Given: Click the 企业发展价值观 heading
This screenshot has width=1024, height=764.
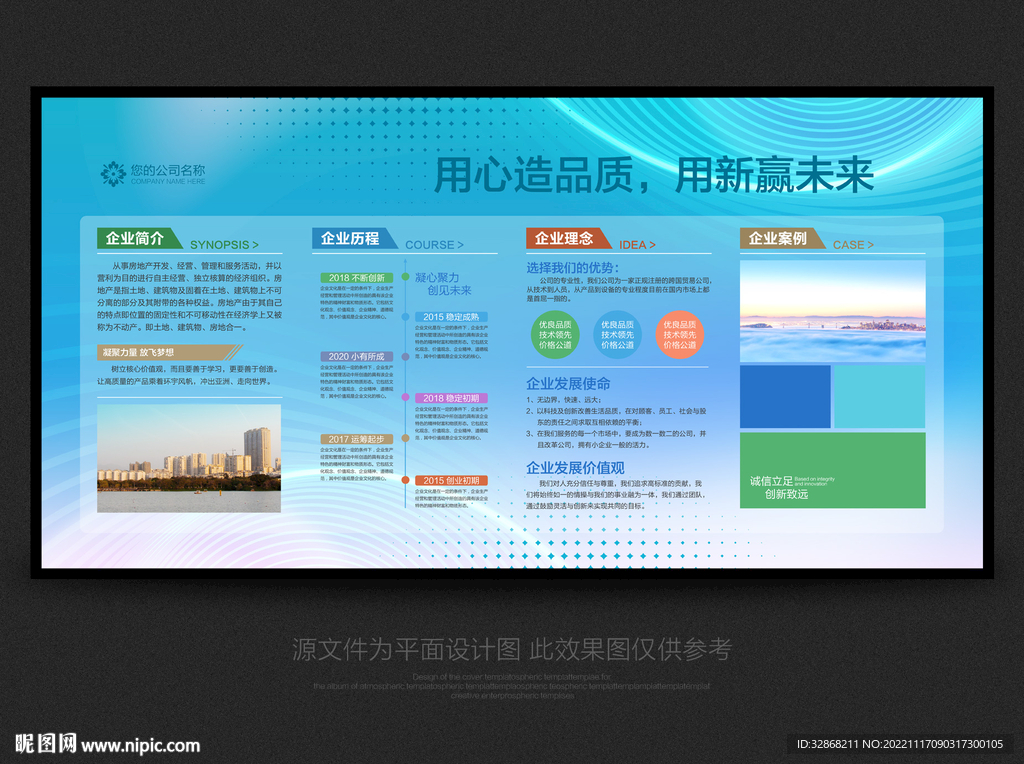Looking at the screenshot, I should point(575,468).
